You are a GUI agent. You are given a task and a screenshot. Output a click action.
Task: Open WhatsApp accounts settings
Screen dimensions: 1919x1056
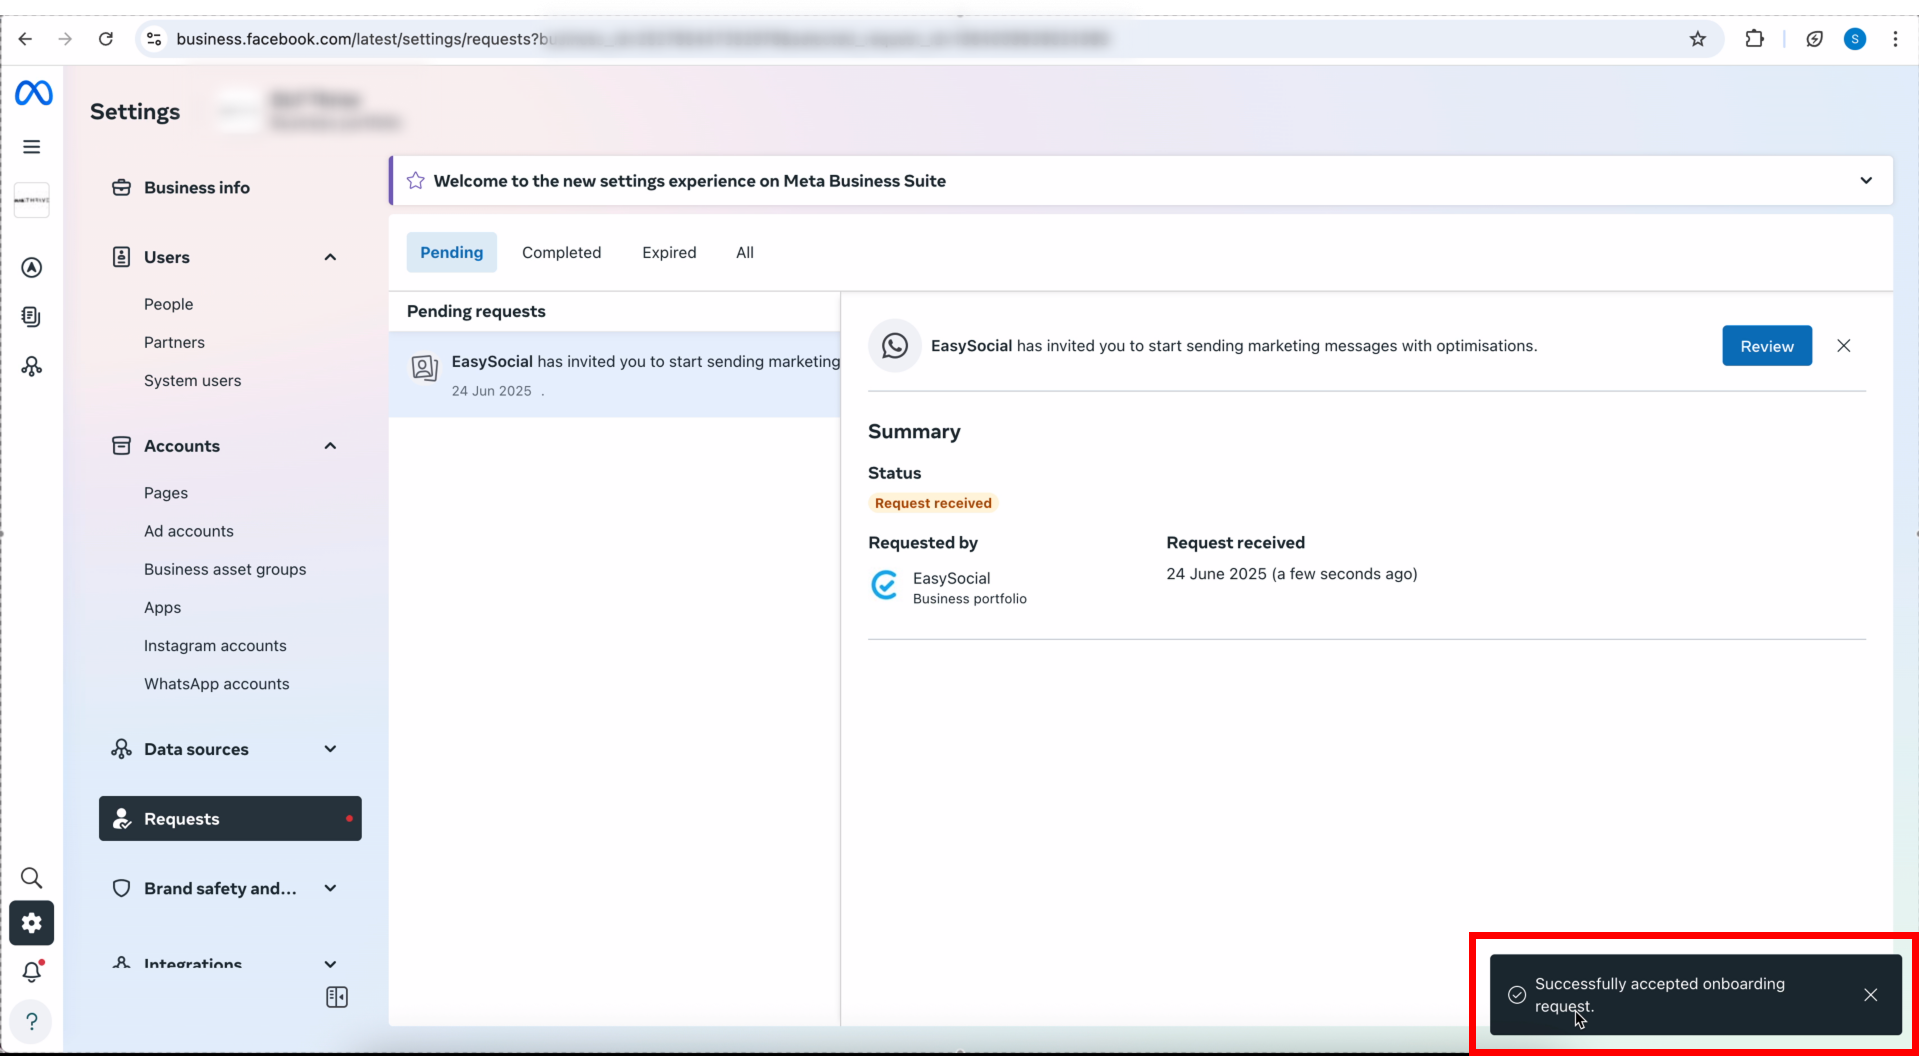(216, 684)
